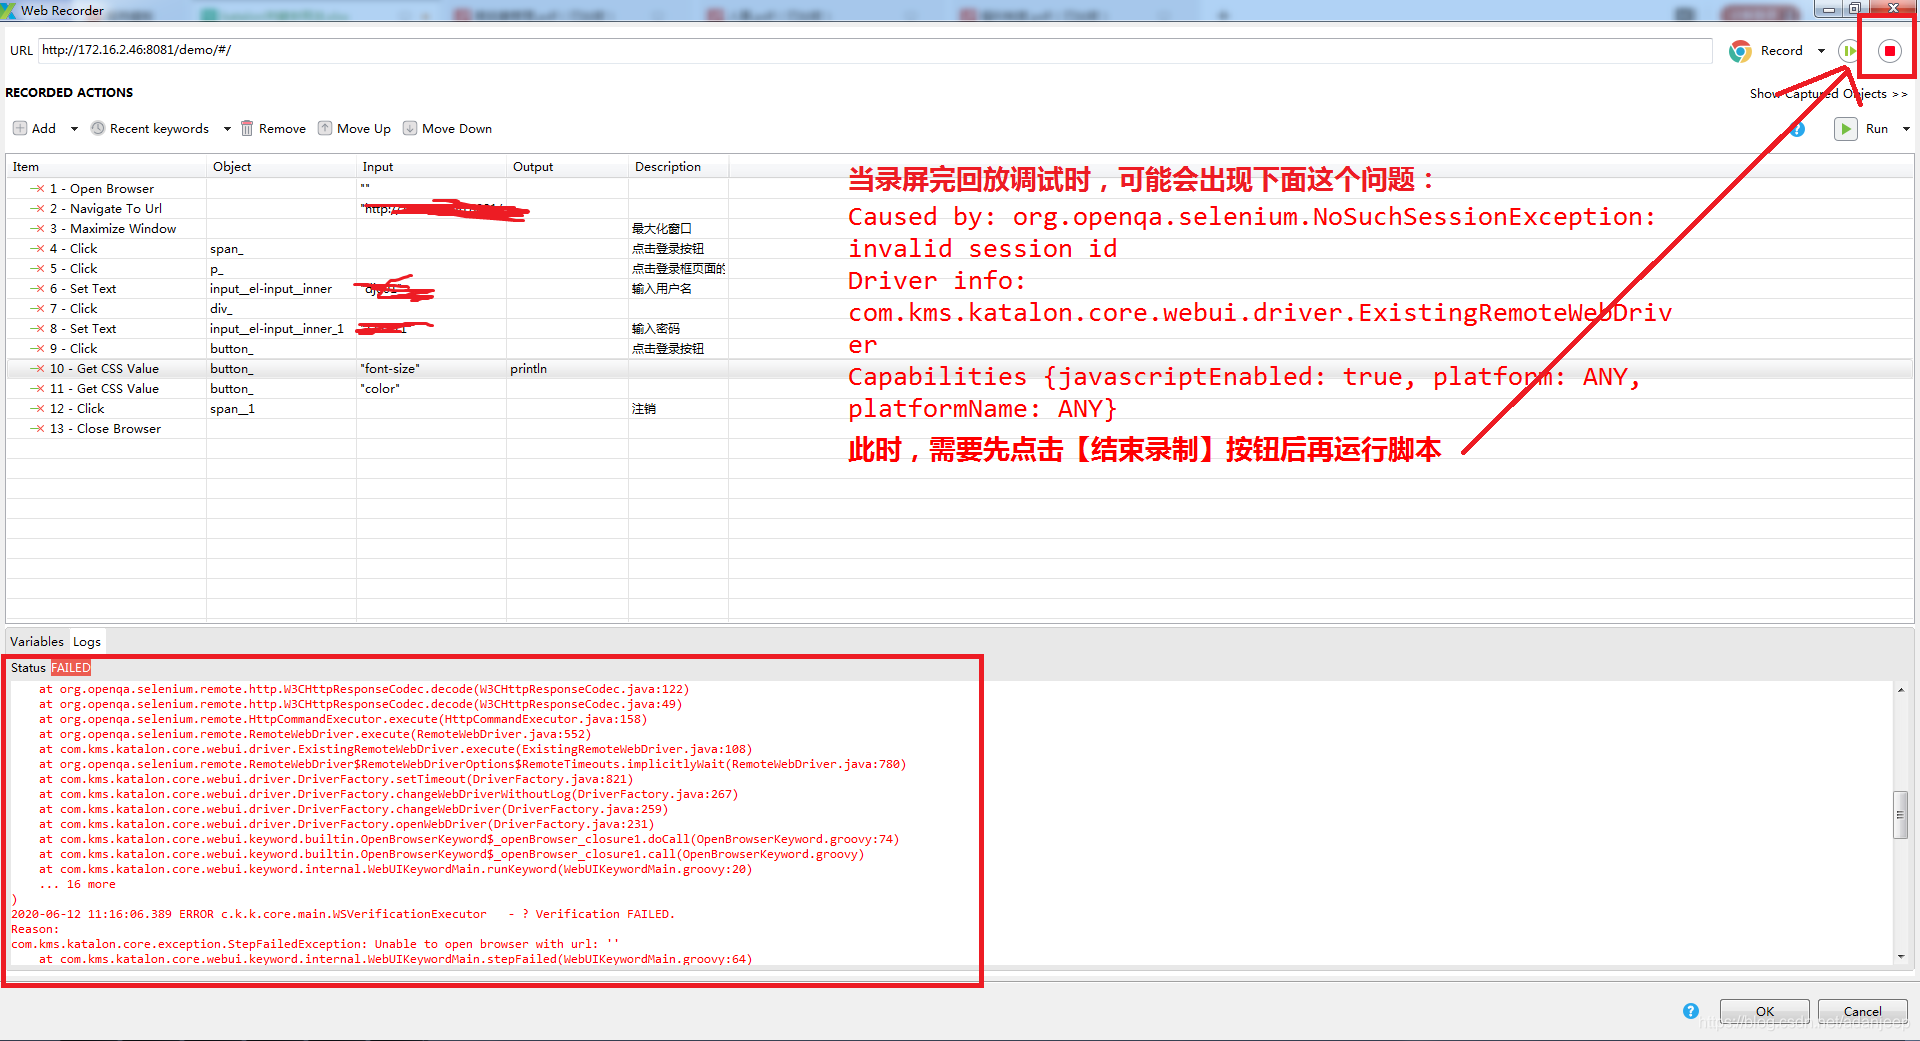This screenshot has height=1041, width=1920.
Task: Click the step icon of Open Browser row
Action: click(x=37, y=189)
